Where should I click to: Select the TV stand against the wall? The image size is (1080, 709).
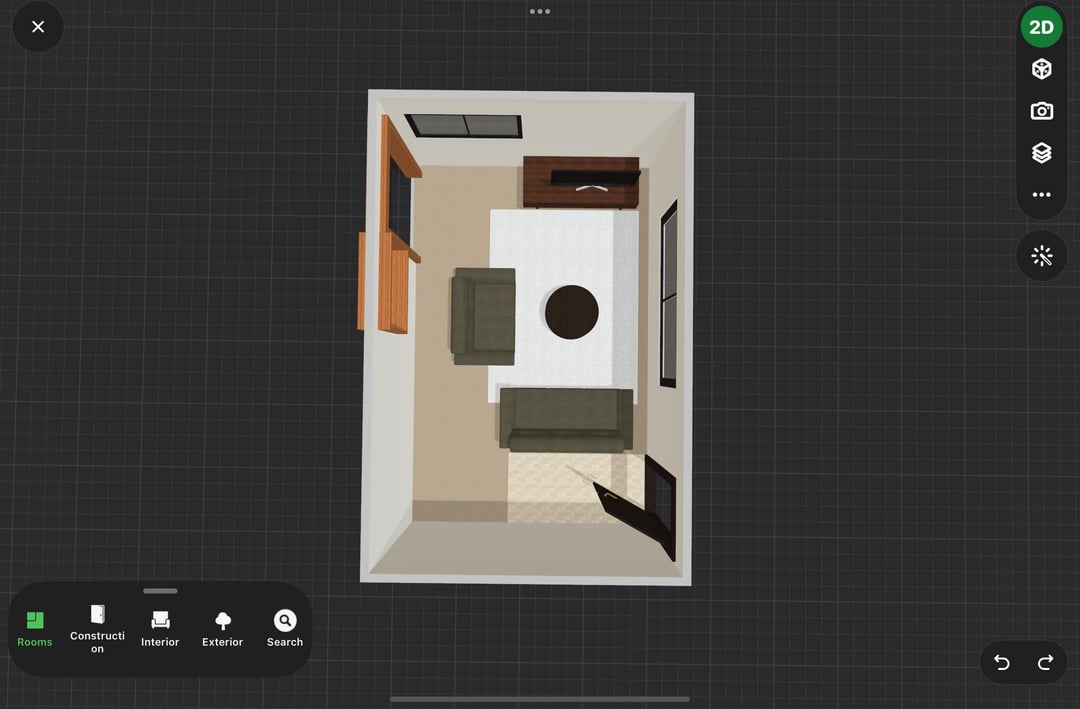(580, 181)
